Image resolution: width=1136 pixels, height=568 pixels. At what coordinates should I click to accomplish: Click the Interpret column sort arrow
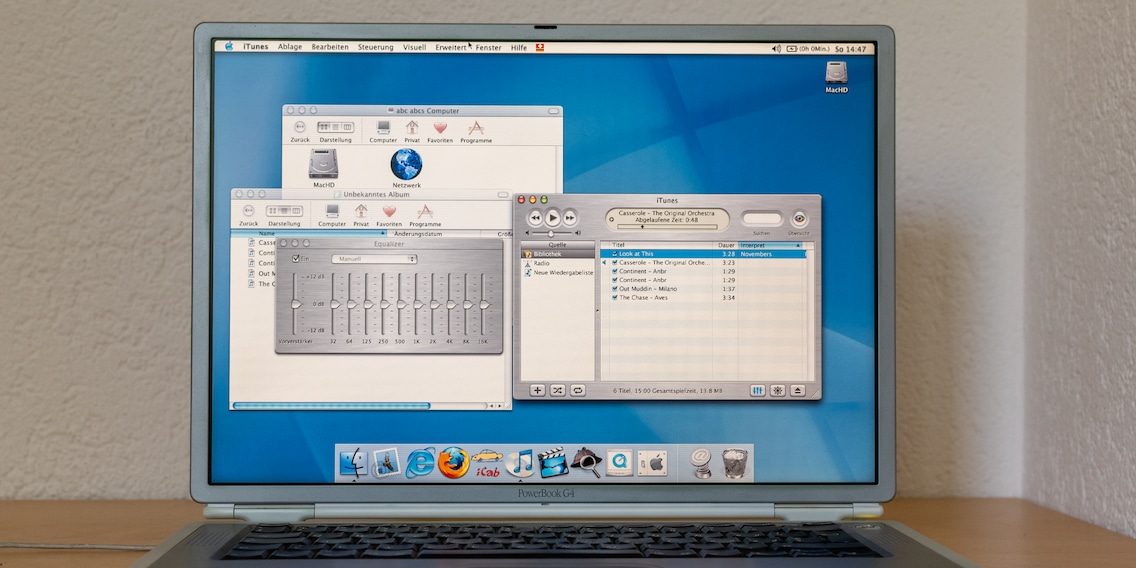pyautogui.click(x=798, y=246)
